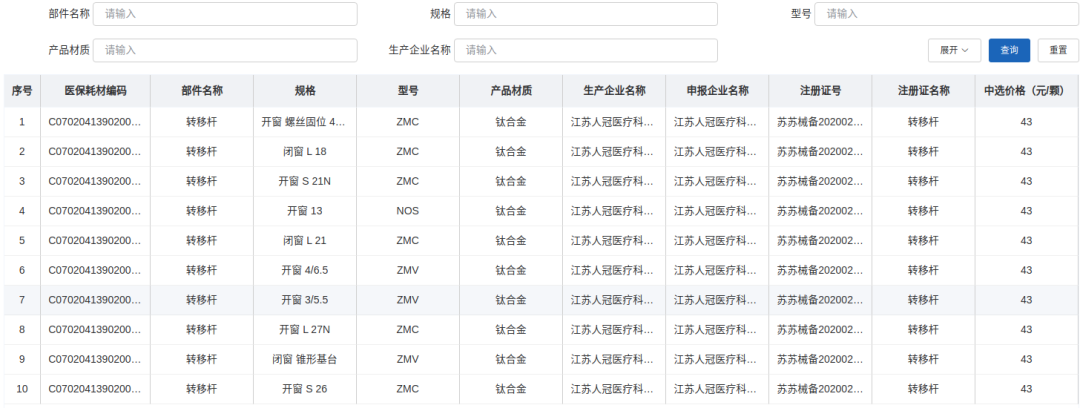Click the 序号 column header

(x=22, y=91)
